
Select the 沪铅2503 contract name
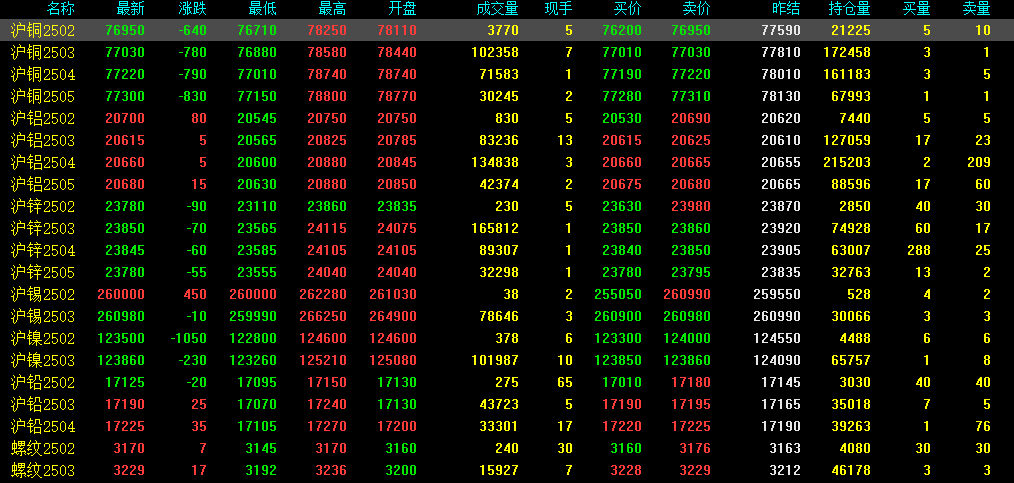(x=43, y=404)
